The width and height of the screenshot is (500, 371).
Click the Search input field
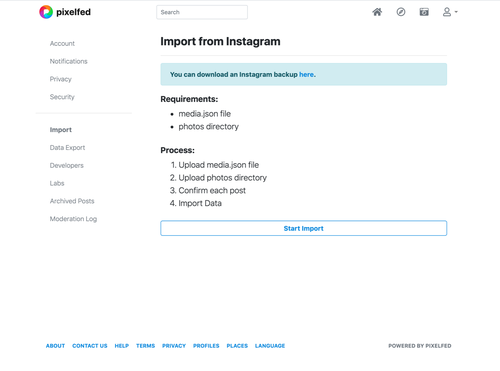point(202,12)
